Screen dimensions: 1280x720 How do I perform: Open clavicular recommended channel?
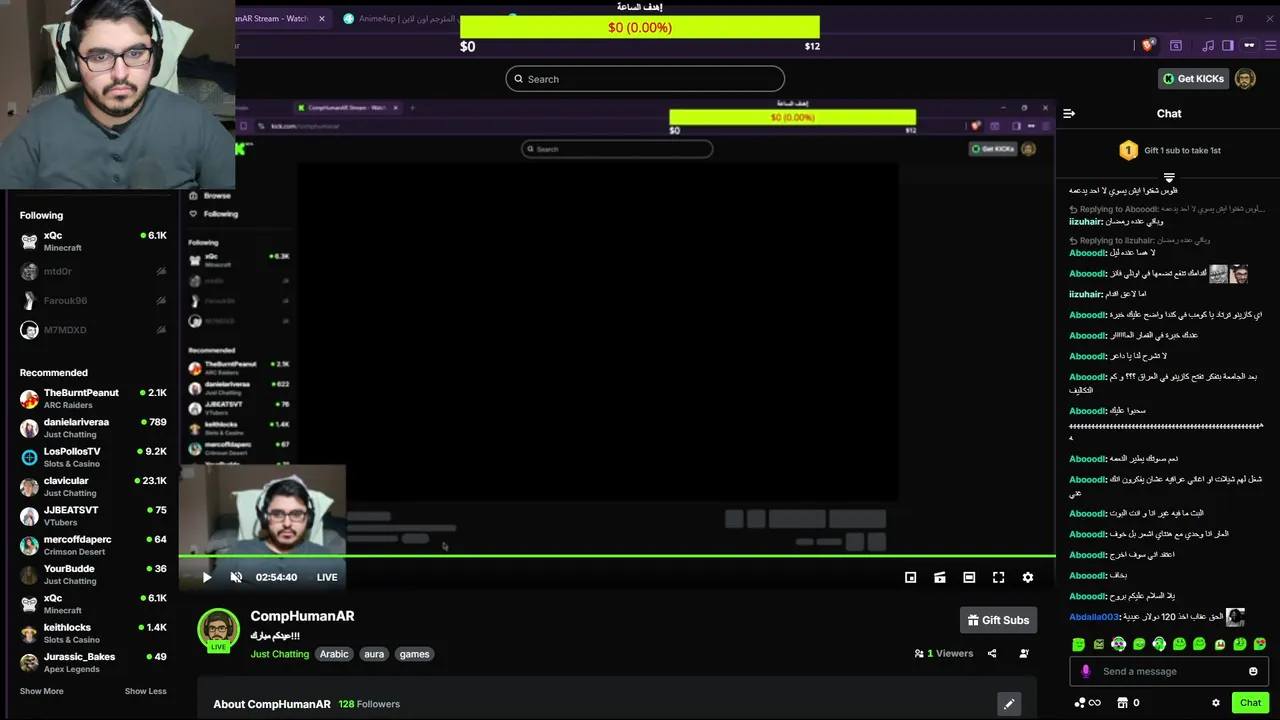(93, 486)
